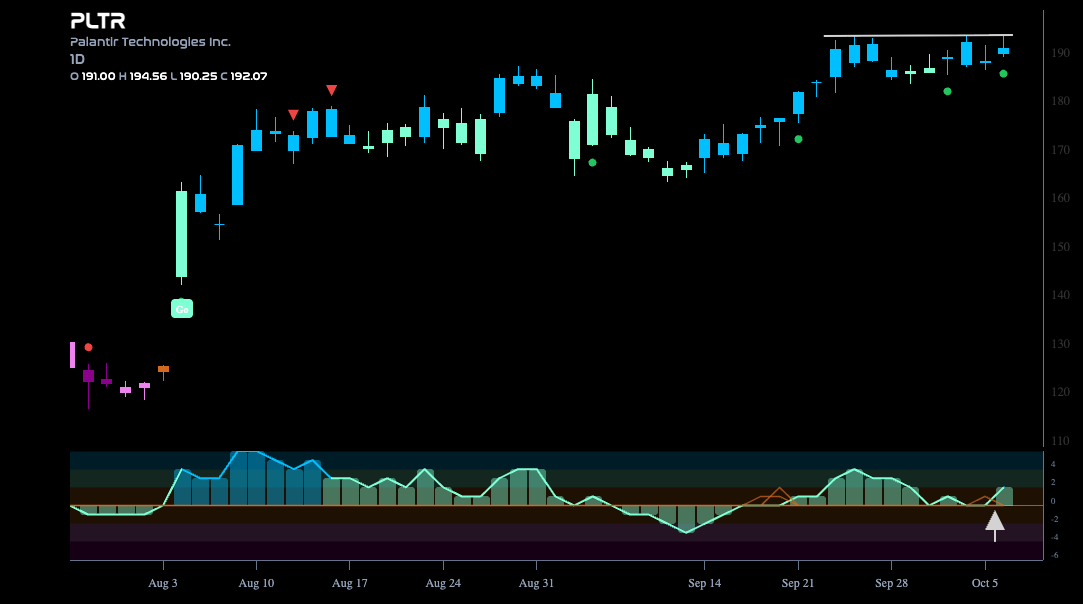Click the PLTR ticker symbol
The width and height of the screenshot is (1083, 604).
(x=98, y=21)
